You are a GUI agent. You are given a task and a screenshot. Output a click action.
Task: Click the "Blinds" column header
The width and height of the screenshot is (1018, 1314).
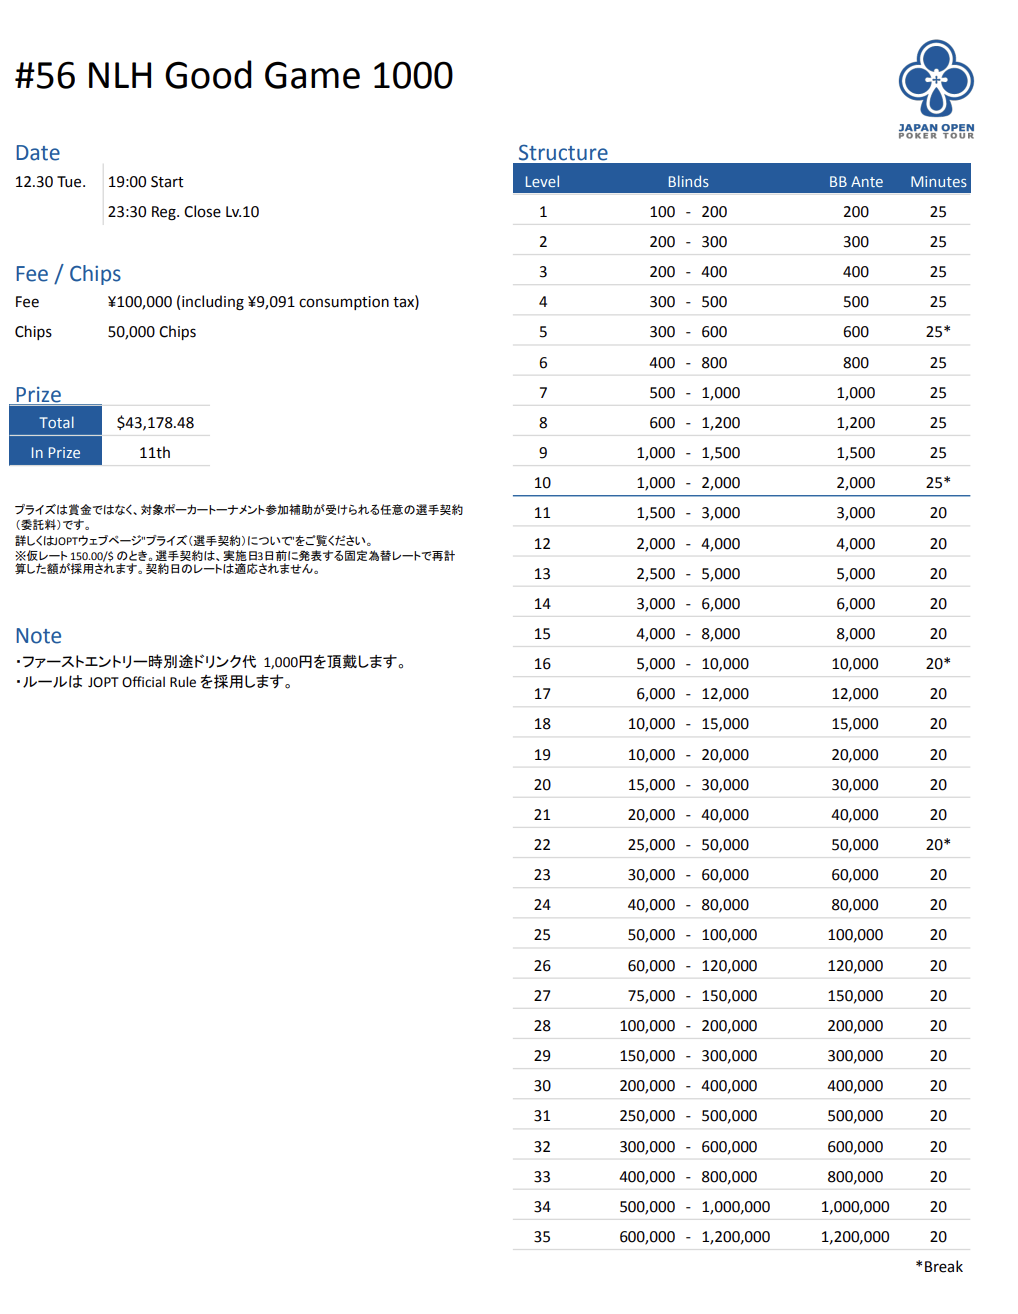tap(688, 182)
